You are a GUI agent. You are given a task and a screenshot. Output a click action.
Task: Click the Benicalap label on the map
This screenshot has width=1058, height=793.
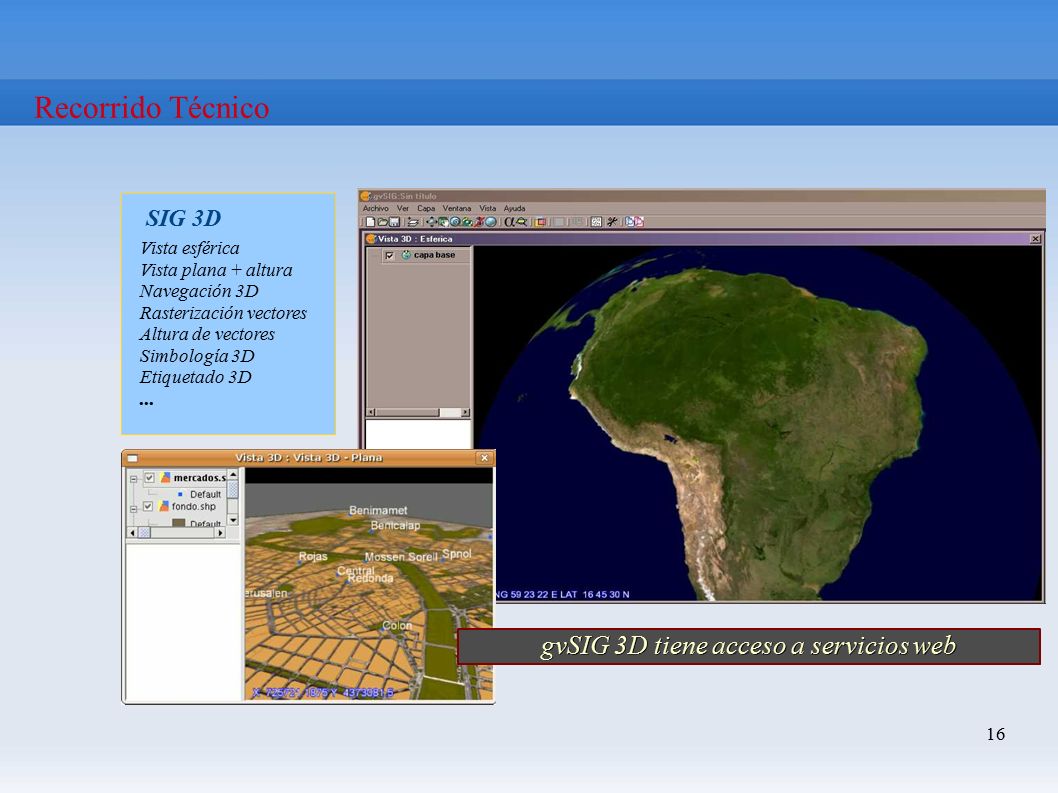pyautogui.click(x=395, y=525)
